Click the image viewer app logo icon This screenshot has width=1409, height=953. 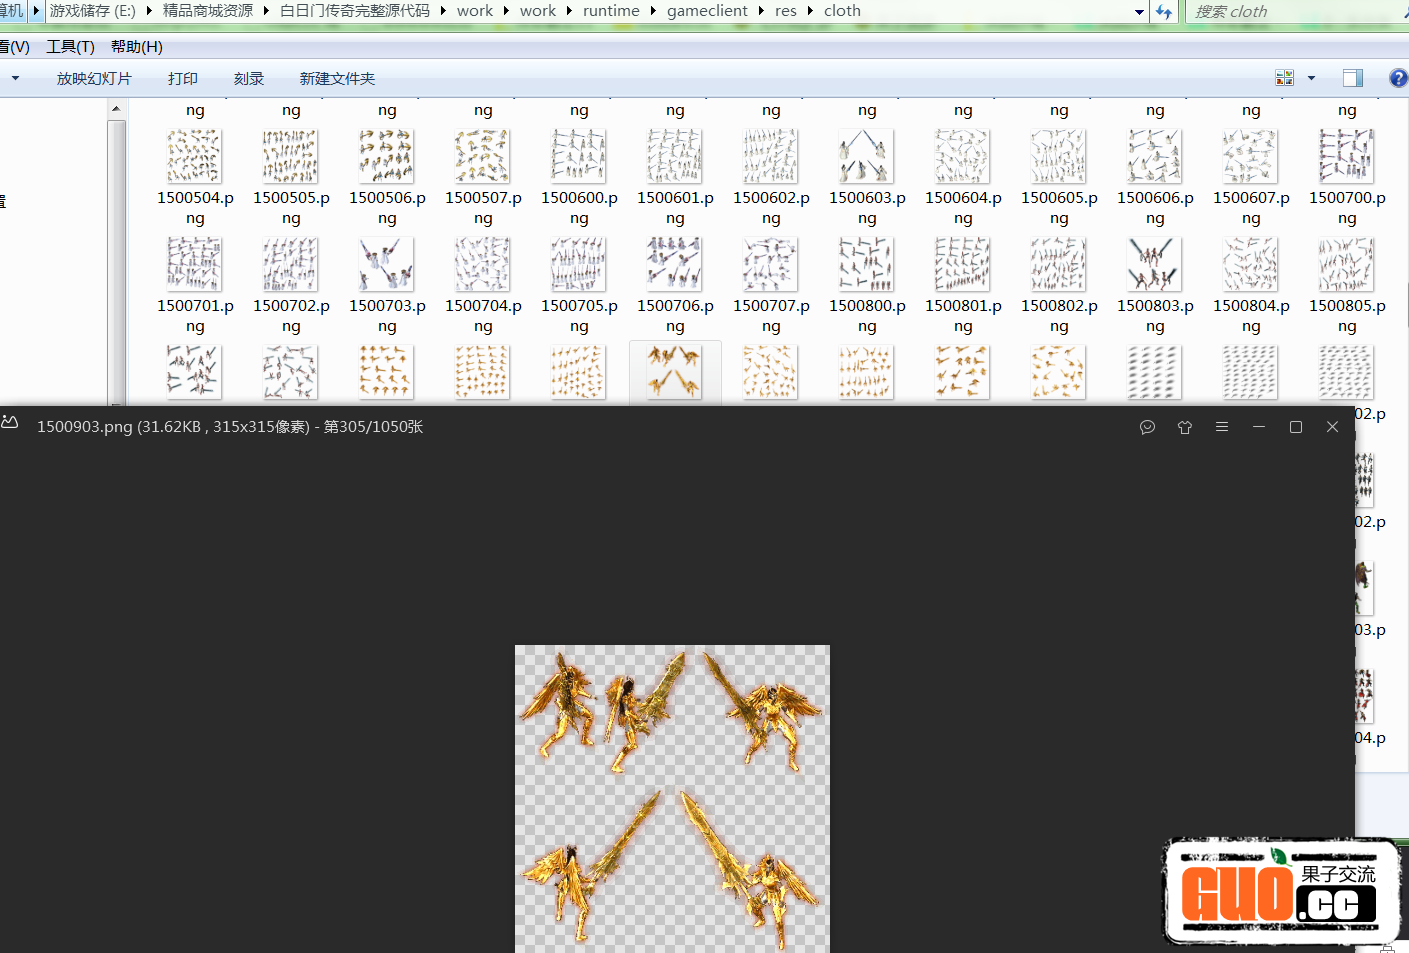[10, 423]
